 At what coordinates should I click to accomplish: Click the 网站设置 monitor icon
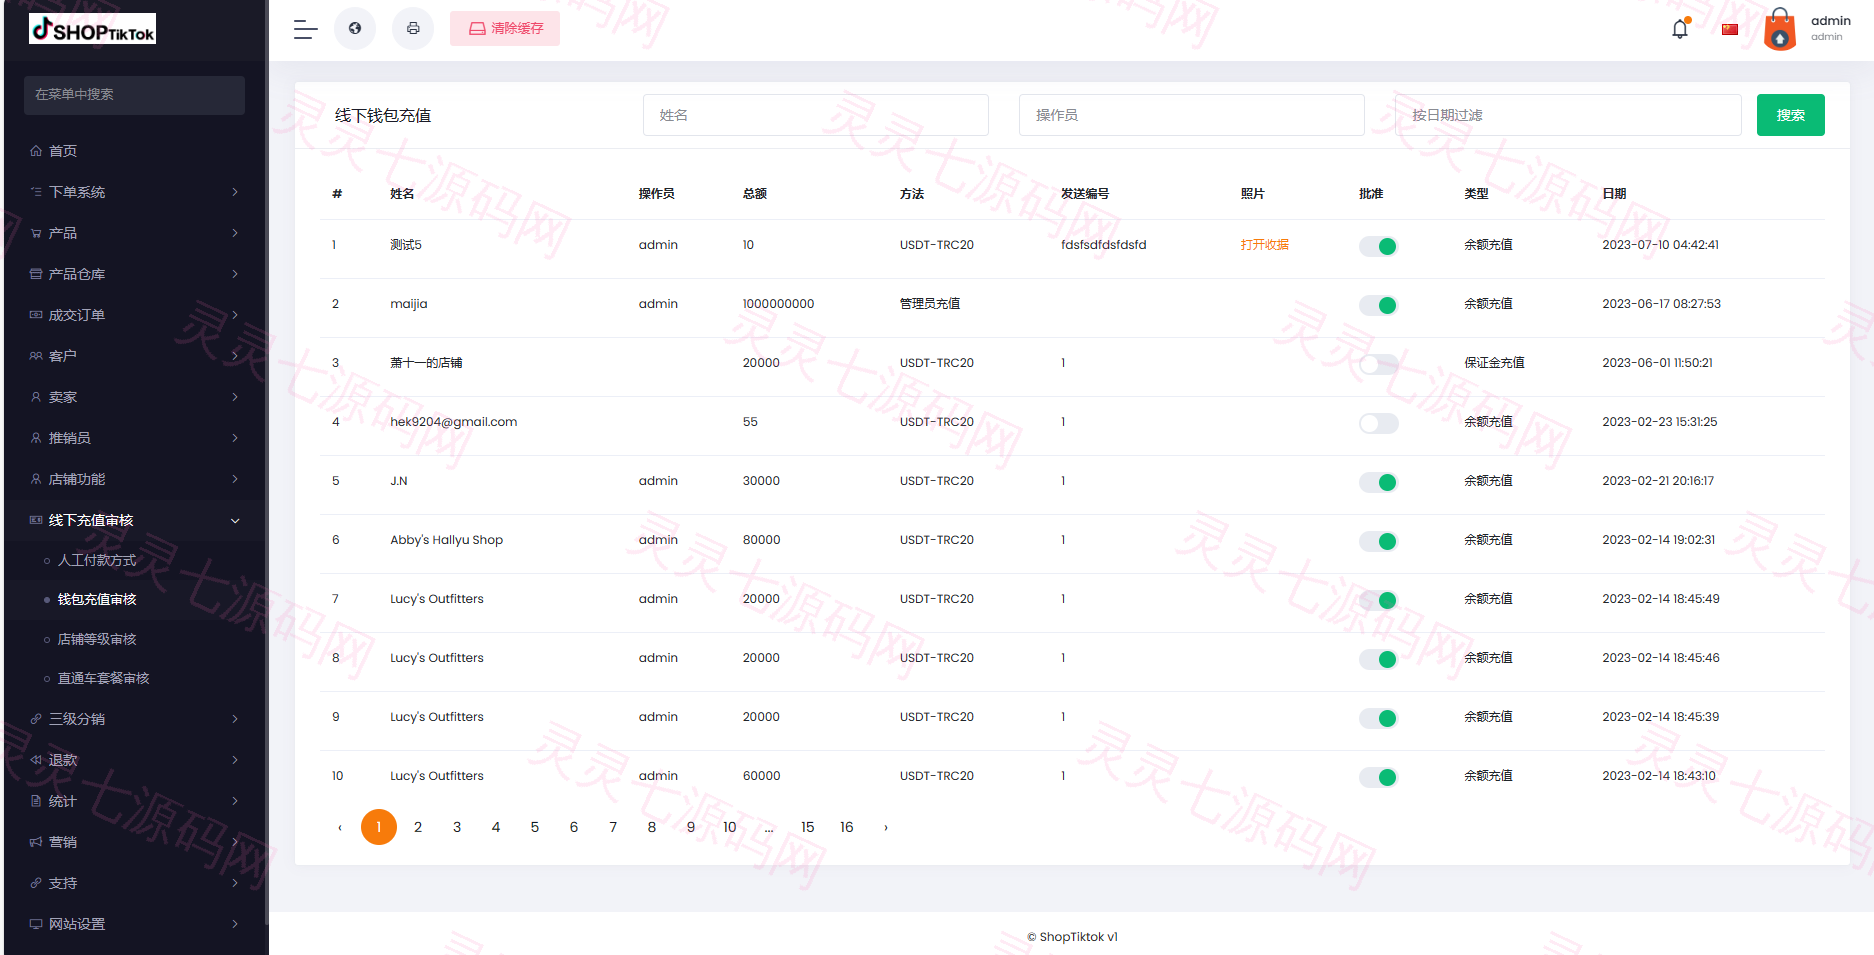[36, 924]
